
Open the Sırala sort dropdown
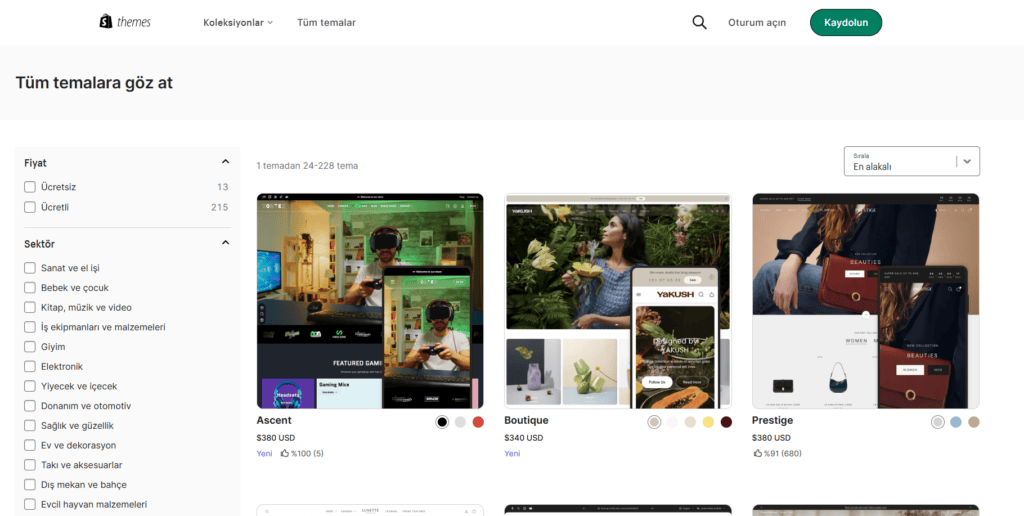pyautogui.click(x=912, y=161)
